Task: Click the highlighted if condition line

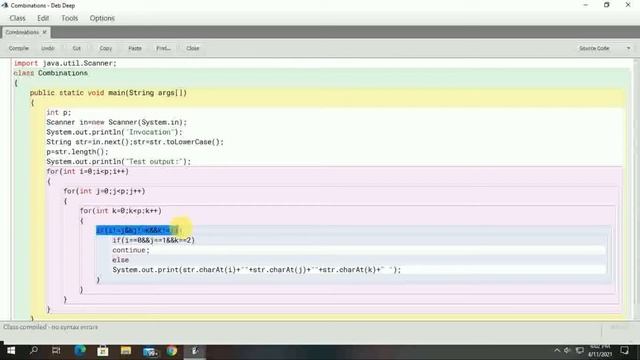Action: [x=138, y=230]
